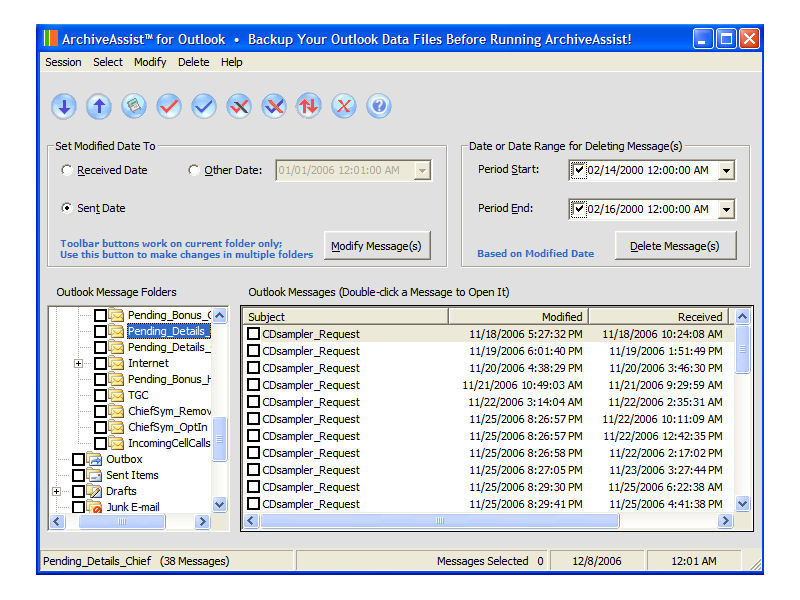Viewport: 800px width, 600px height.
Task: Click the blue down-arrow toolbar button
Action: [x=64, y=107]
